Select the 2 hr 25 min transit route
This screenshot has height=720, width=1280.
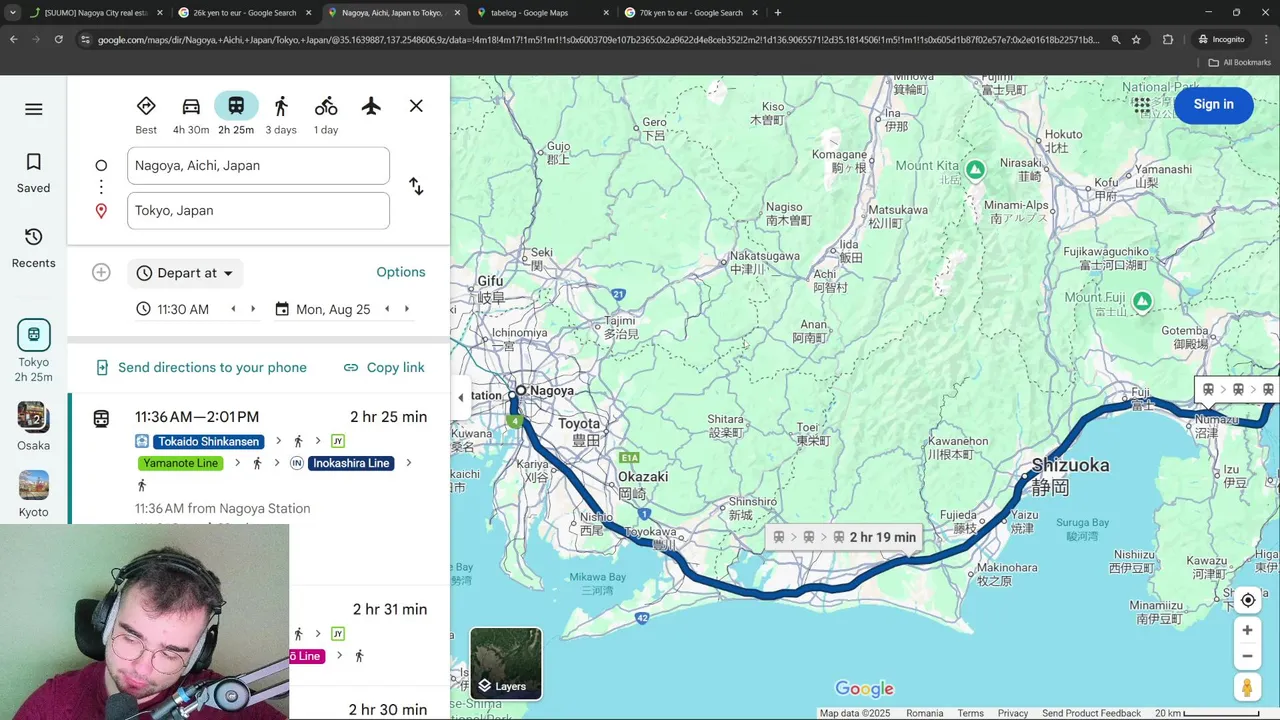tap(259, 458)
